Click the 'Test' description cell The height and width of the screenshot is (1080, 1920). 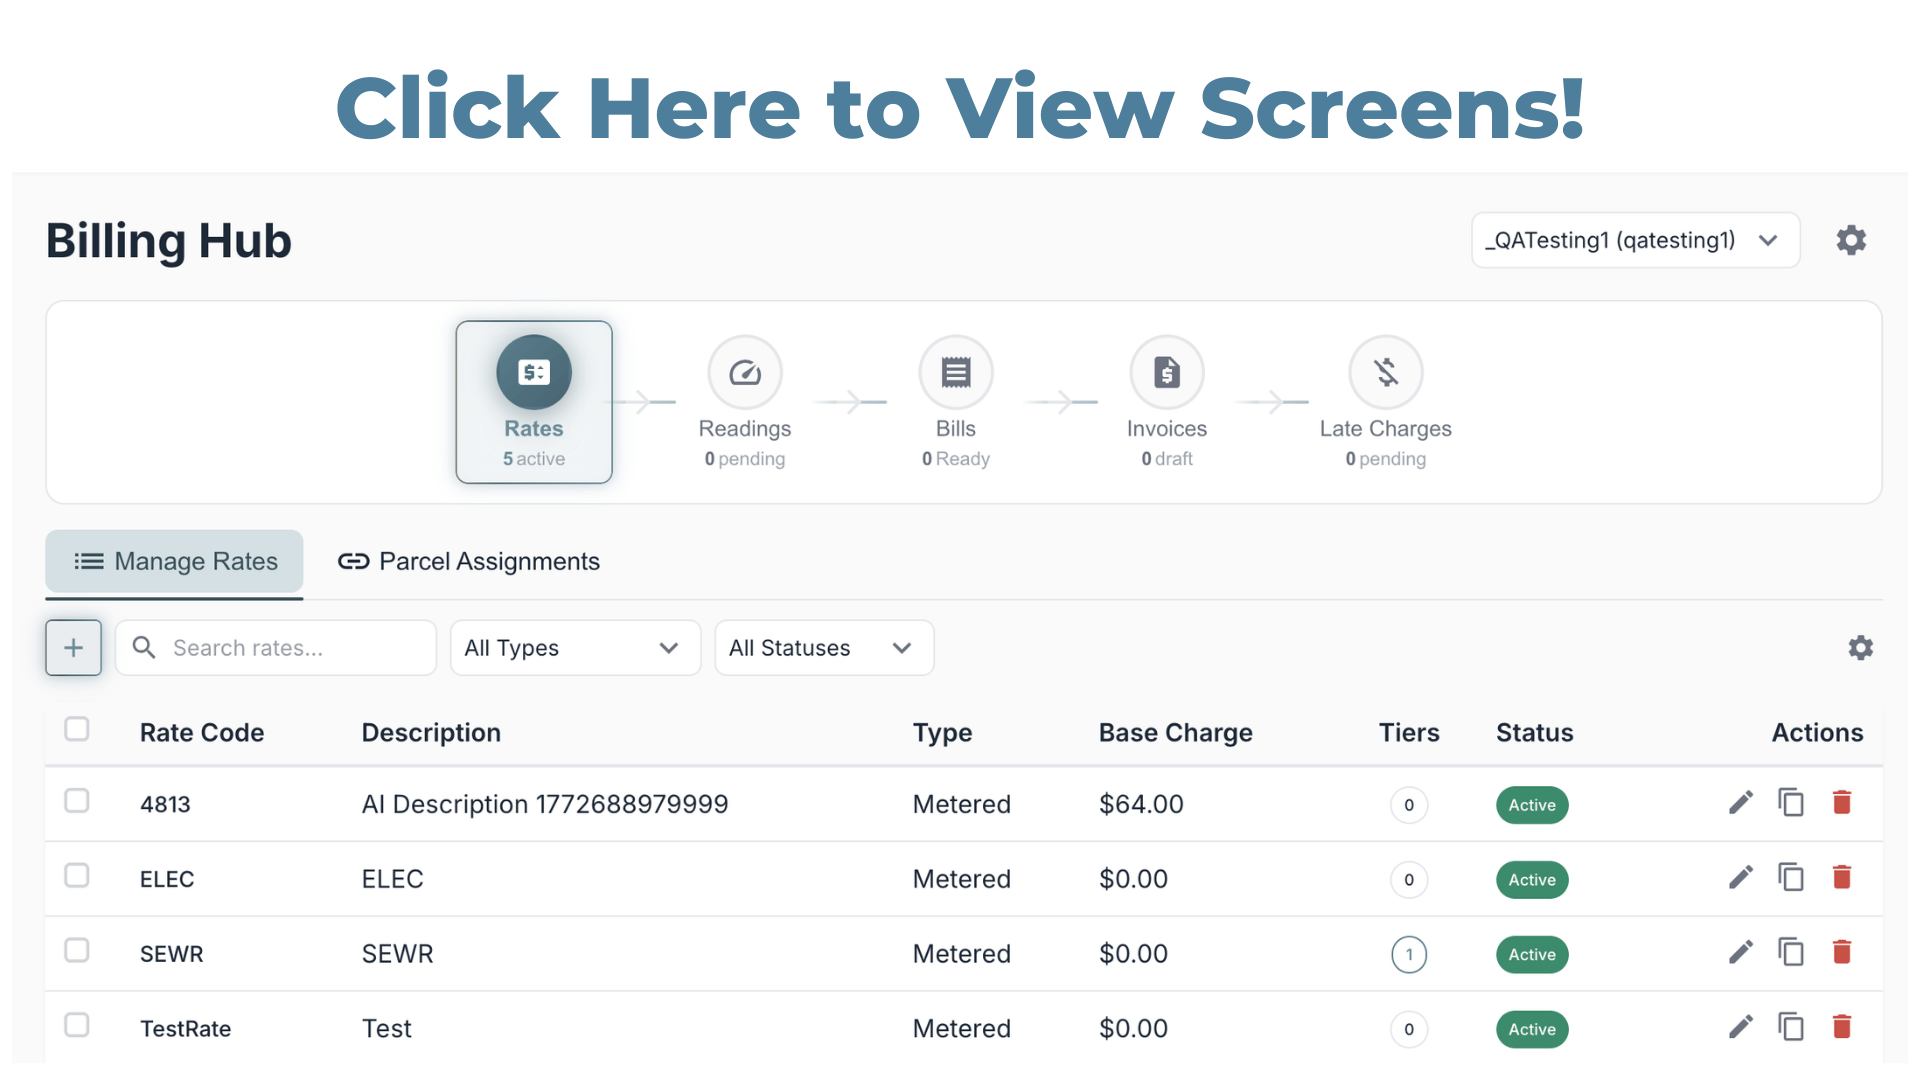click(386, 1029)
